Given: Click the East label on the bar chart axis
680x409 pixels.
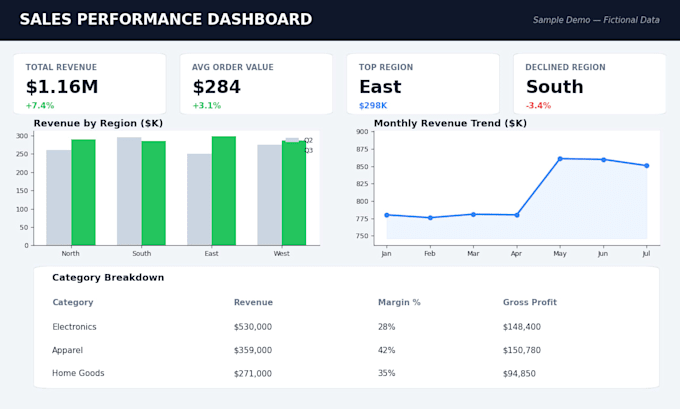Looking at the screenshot, I should click(x=212, y=253).
